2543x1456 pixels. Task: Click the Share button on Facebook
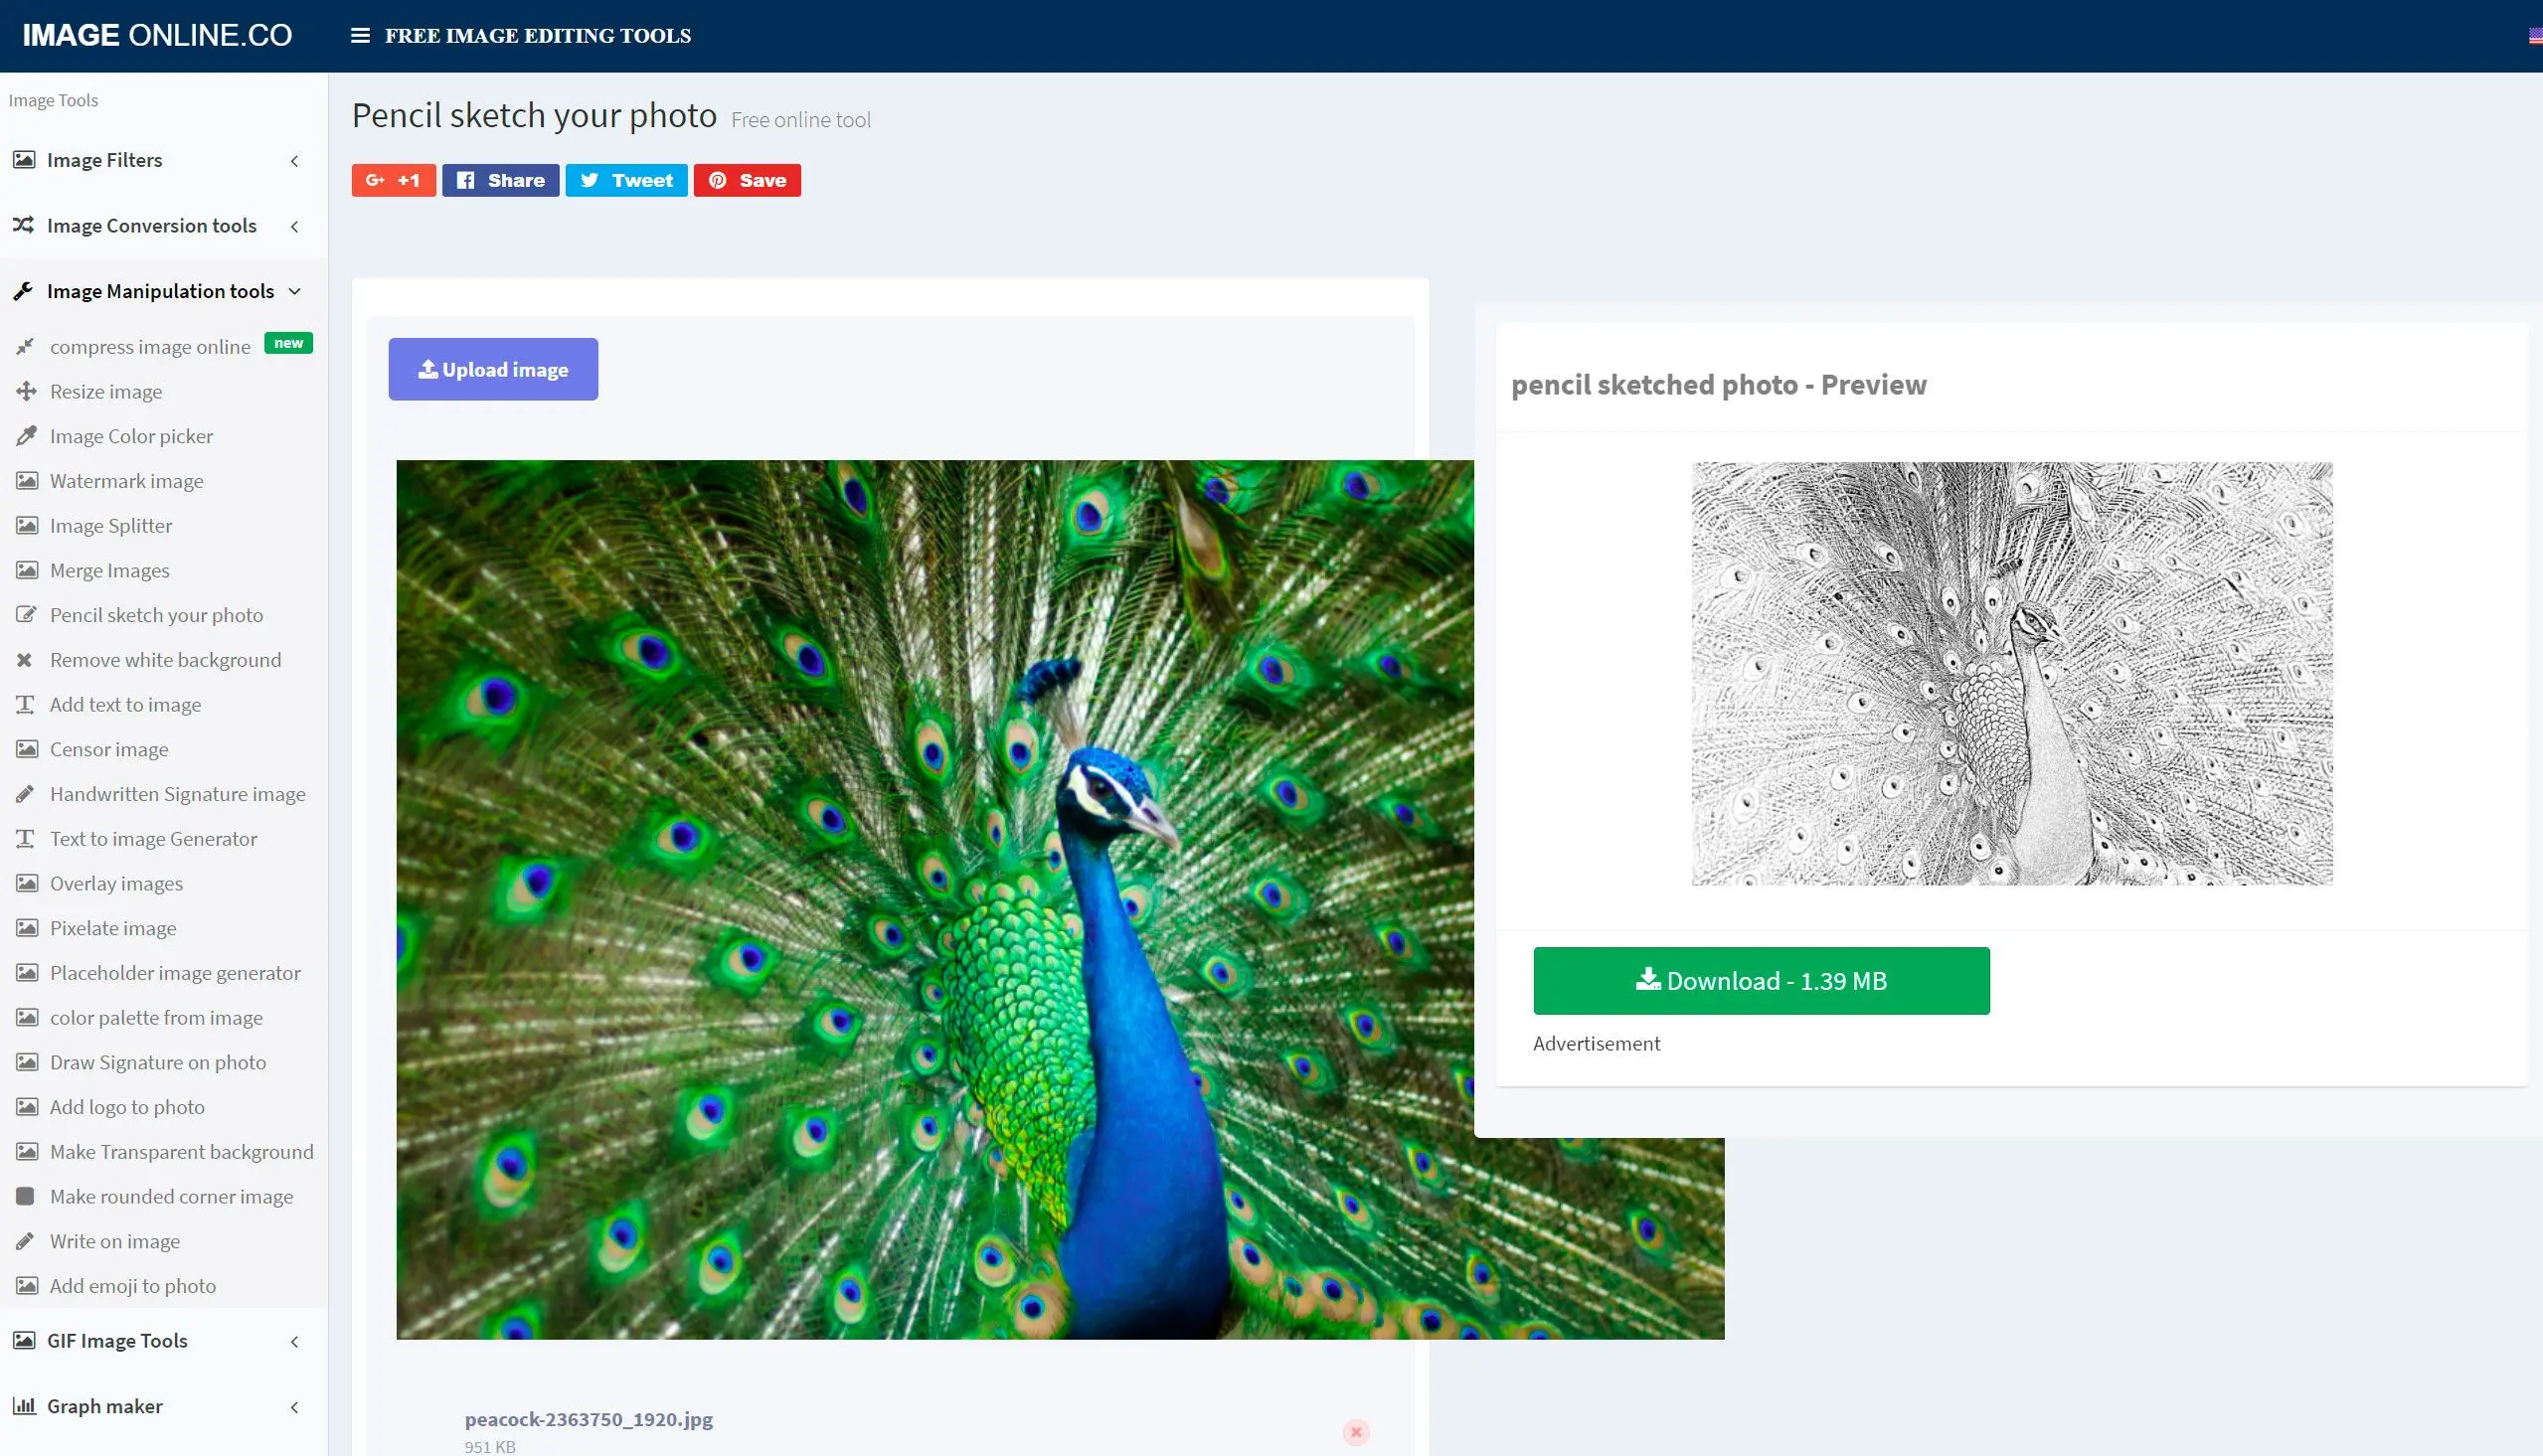click(x=499, y=180)
